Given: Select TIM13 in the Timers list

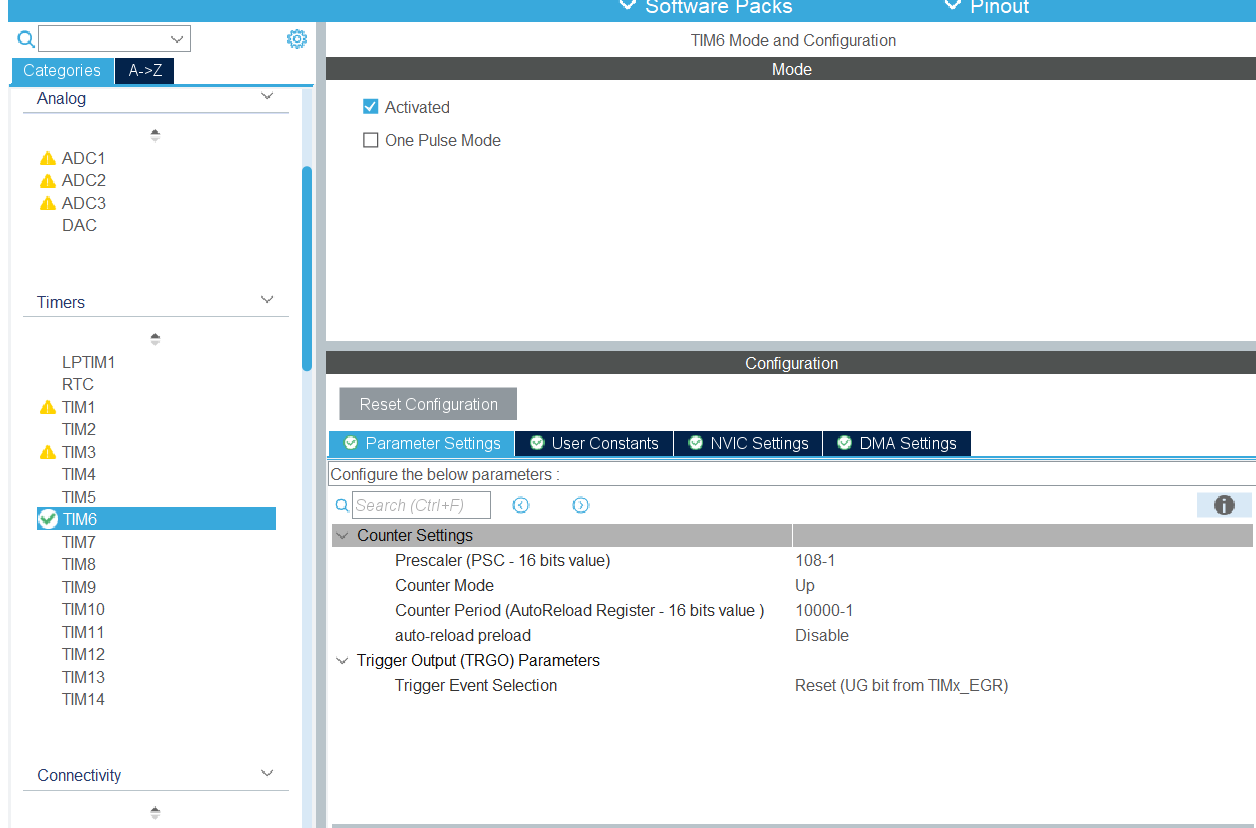Looking at the screenshot, I should click(83, 677).
